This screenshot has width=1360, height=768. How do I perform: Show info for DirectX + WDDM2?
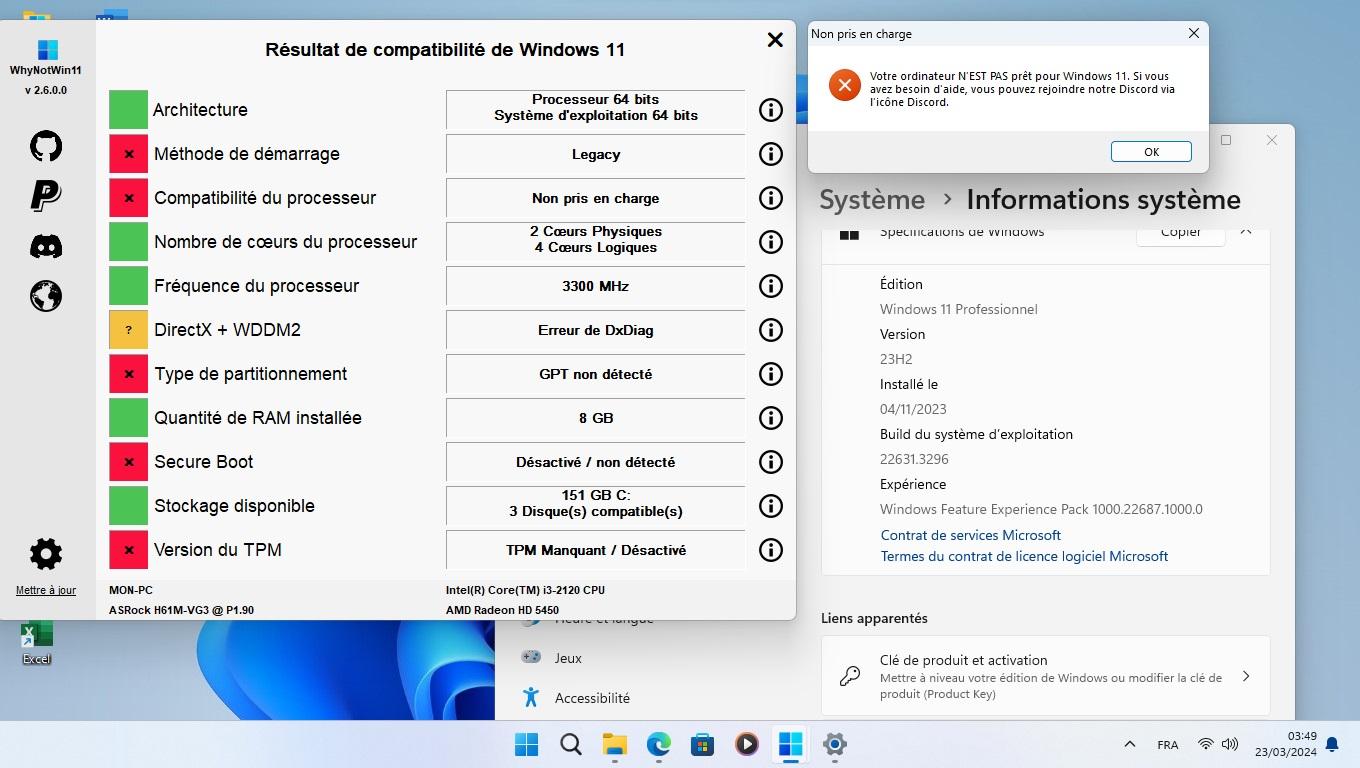[x=770, y=330]
